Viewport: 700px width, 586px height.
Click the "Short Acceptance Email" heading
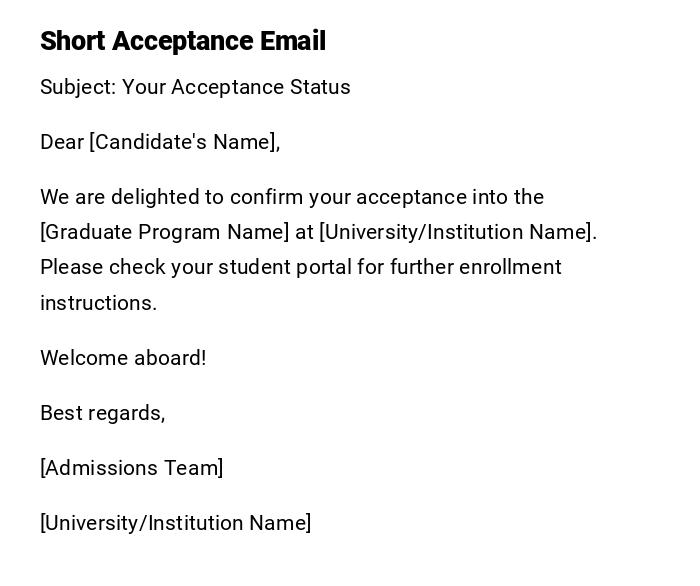(183, 42)
